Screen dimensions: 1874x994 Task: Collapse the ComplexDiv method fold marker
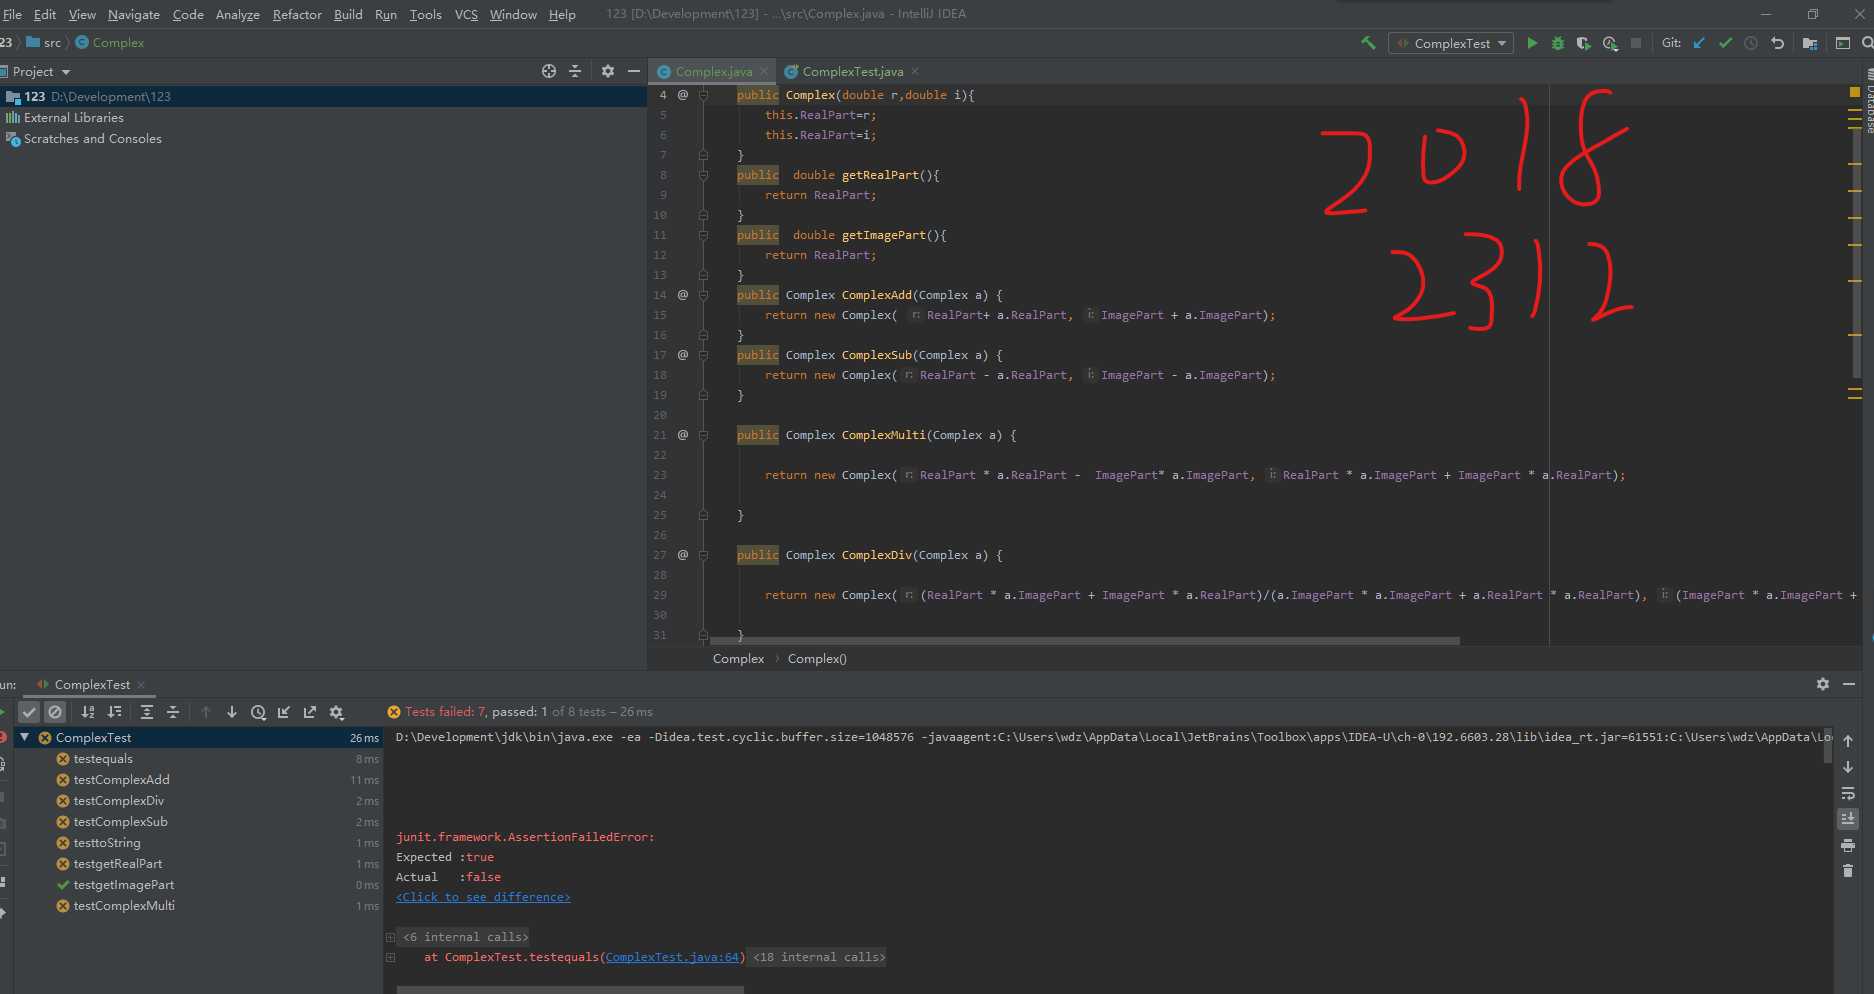(x=703, y=555)
